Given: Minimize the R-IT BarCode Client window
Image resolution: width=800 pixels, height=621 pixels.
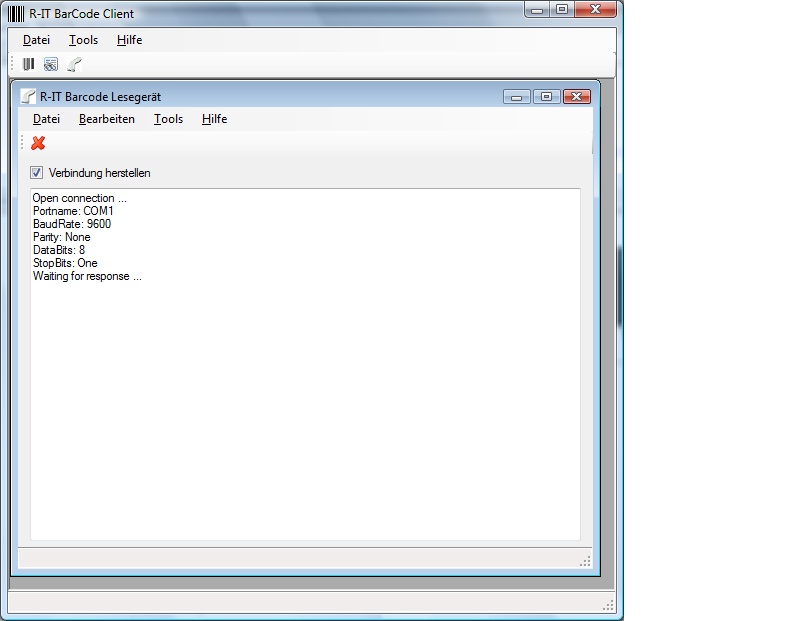Looking at the screenshot, I should click(537, 10).
